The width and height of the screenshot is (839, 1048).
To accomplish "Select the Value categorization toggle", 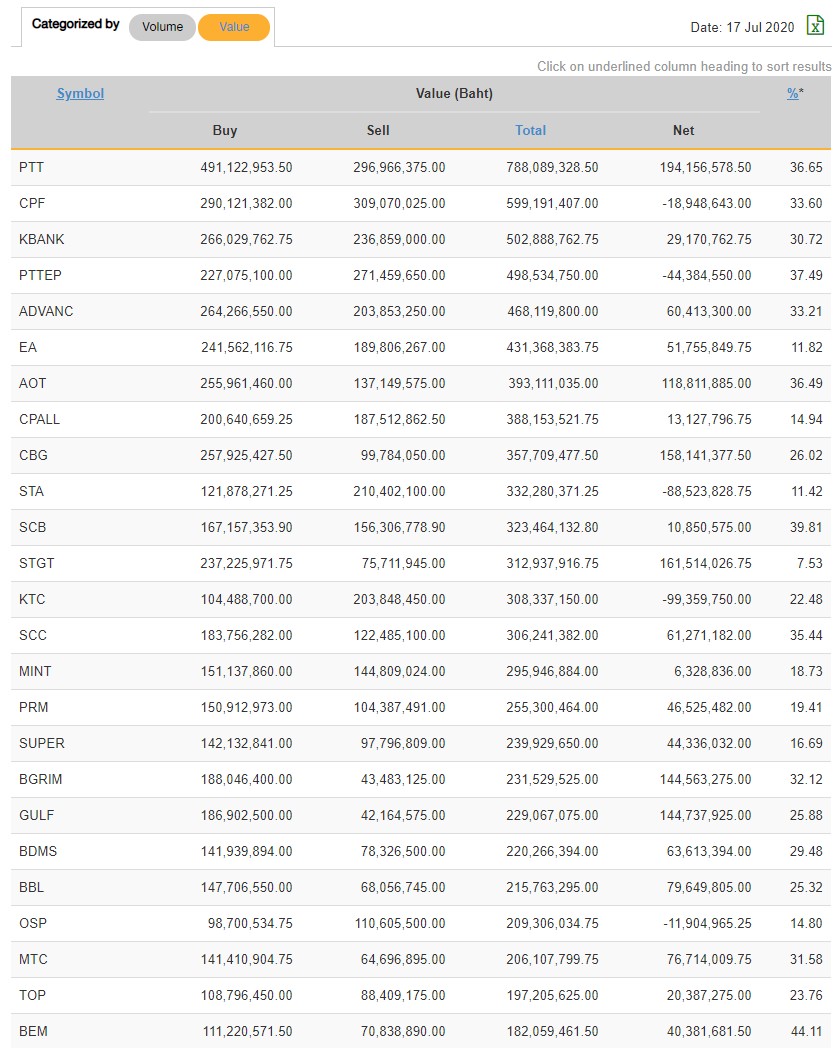I will coord(234,27).
